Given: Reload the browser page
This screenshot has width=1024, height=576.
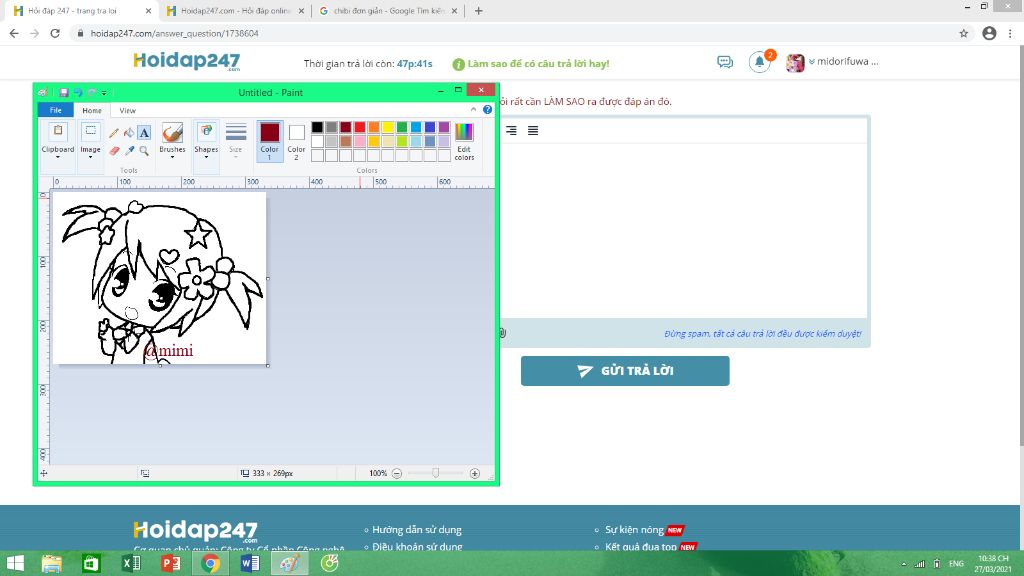Looking at the screenshot, I should [55, 33].
